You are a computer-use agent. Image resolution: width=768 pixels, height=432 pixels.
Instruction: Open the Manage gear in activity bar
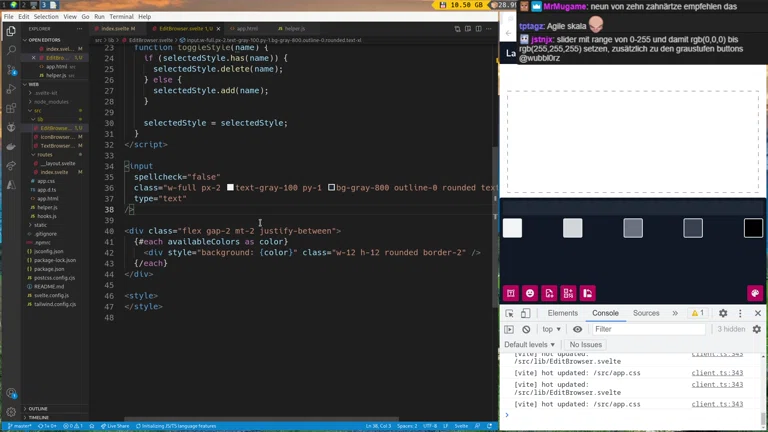coord(11,412)
